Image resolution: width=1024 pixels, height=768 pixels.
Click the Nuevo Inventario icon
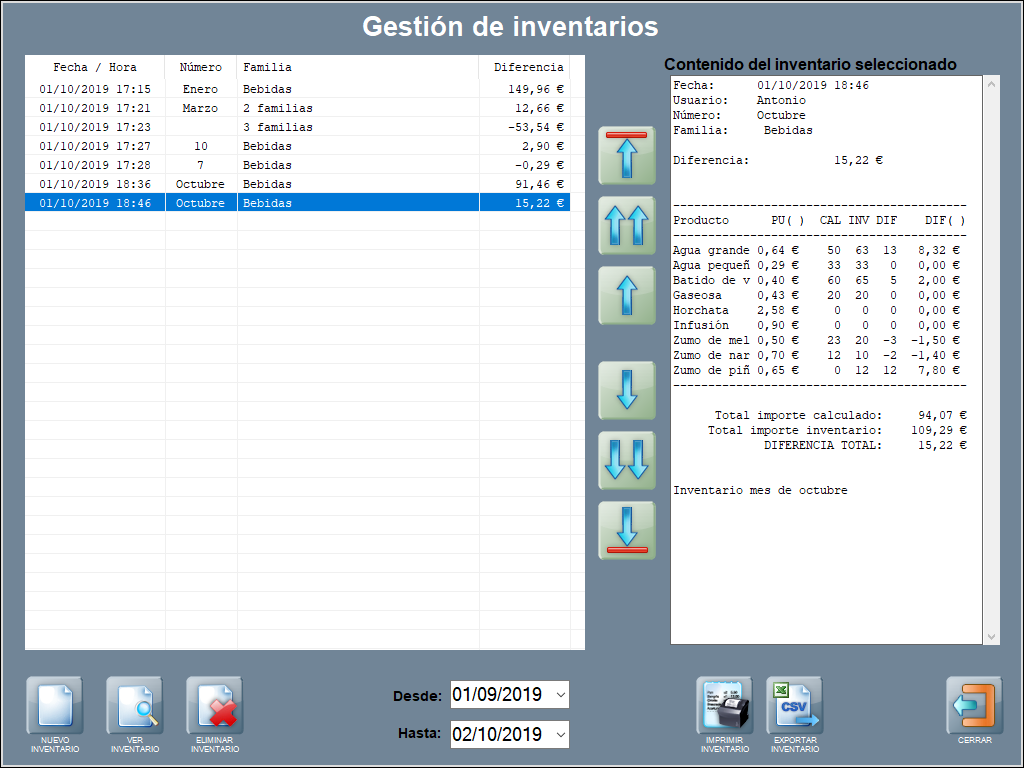54,706
